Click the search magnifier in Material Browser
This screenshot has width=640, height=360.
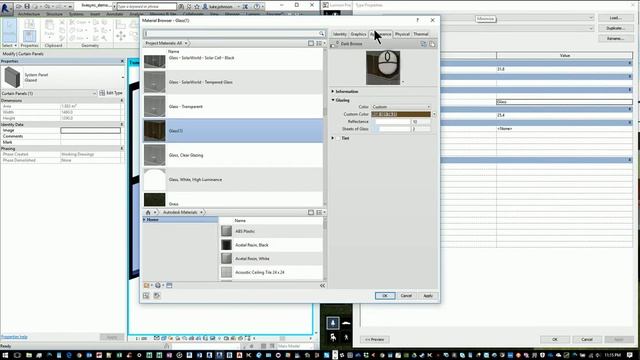pyautogui.click(x=321, y=33)
